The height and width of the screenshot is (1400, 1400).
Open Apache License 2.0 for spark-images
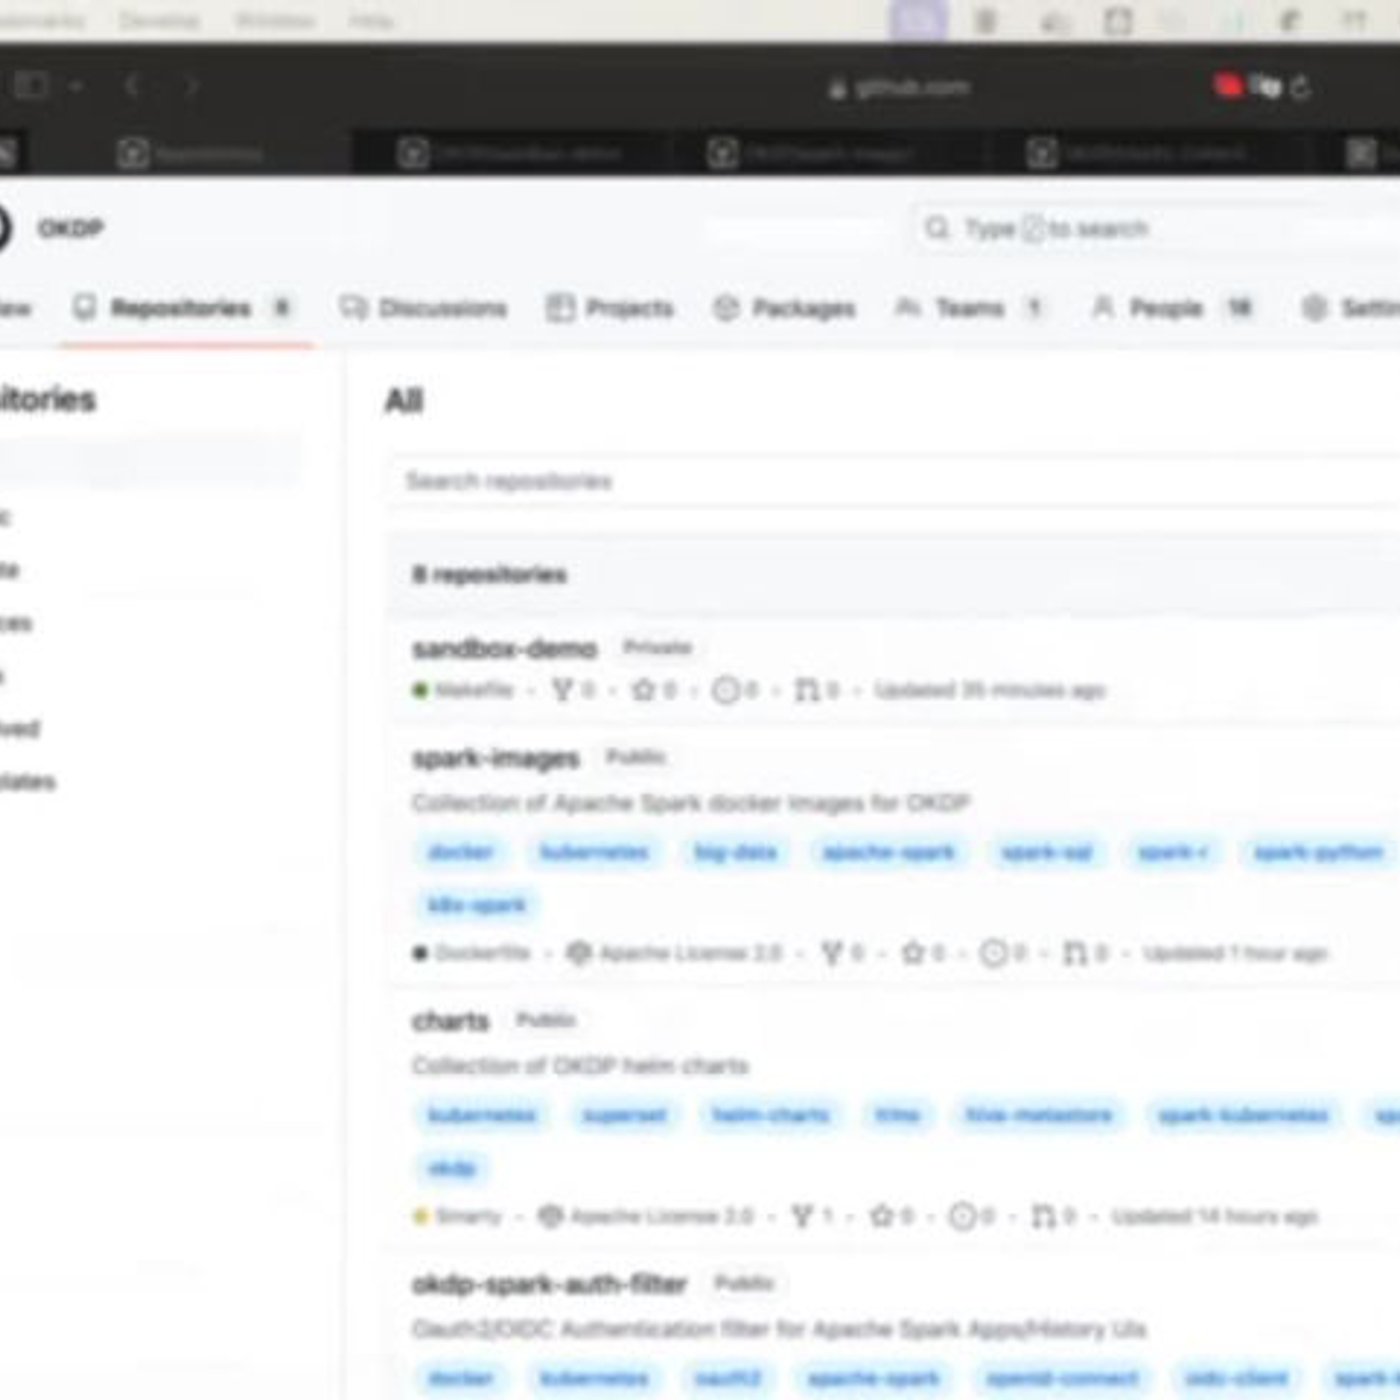pyautogui.click(x=674, y=953)
